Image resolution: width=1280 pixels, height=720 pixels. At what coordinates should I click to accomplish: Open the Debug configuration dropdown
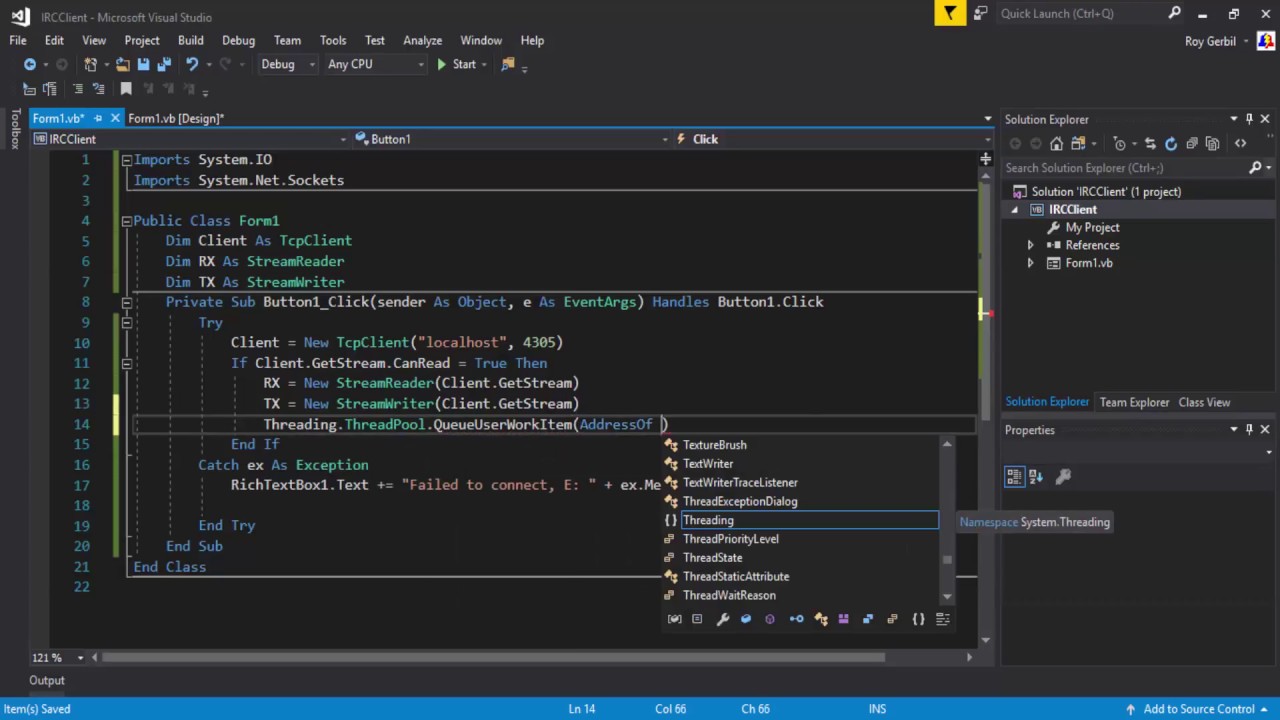coord(288,64)
